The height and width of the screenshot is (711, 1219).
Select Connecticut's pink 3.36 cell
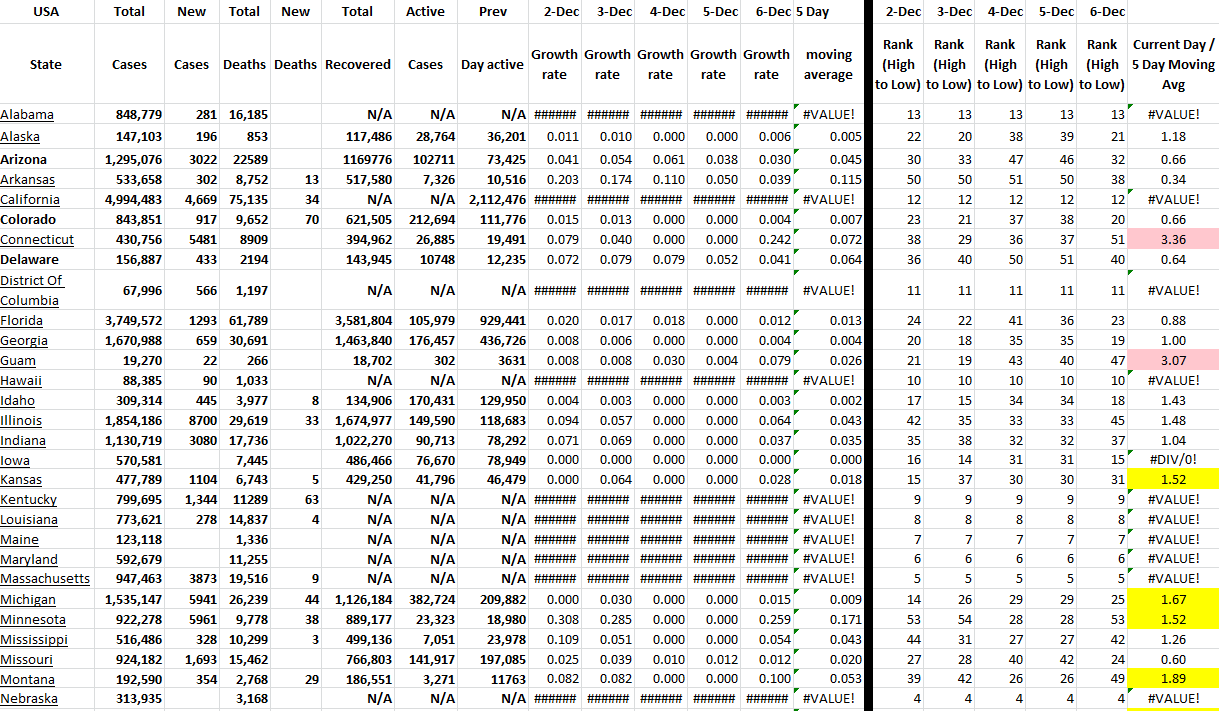tap(1174, 240)
